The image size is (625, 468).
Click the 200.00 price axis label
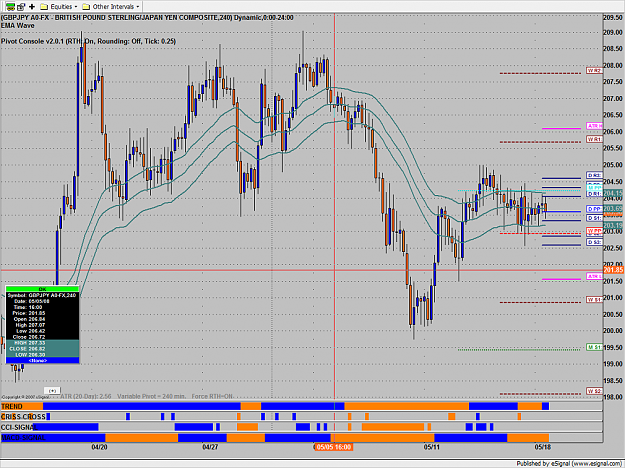pos(613,330)
